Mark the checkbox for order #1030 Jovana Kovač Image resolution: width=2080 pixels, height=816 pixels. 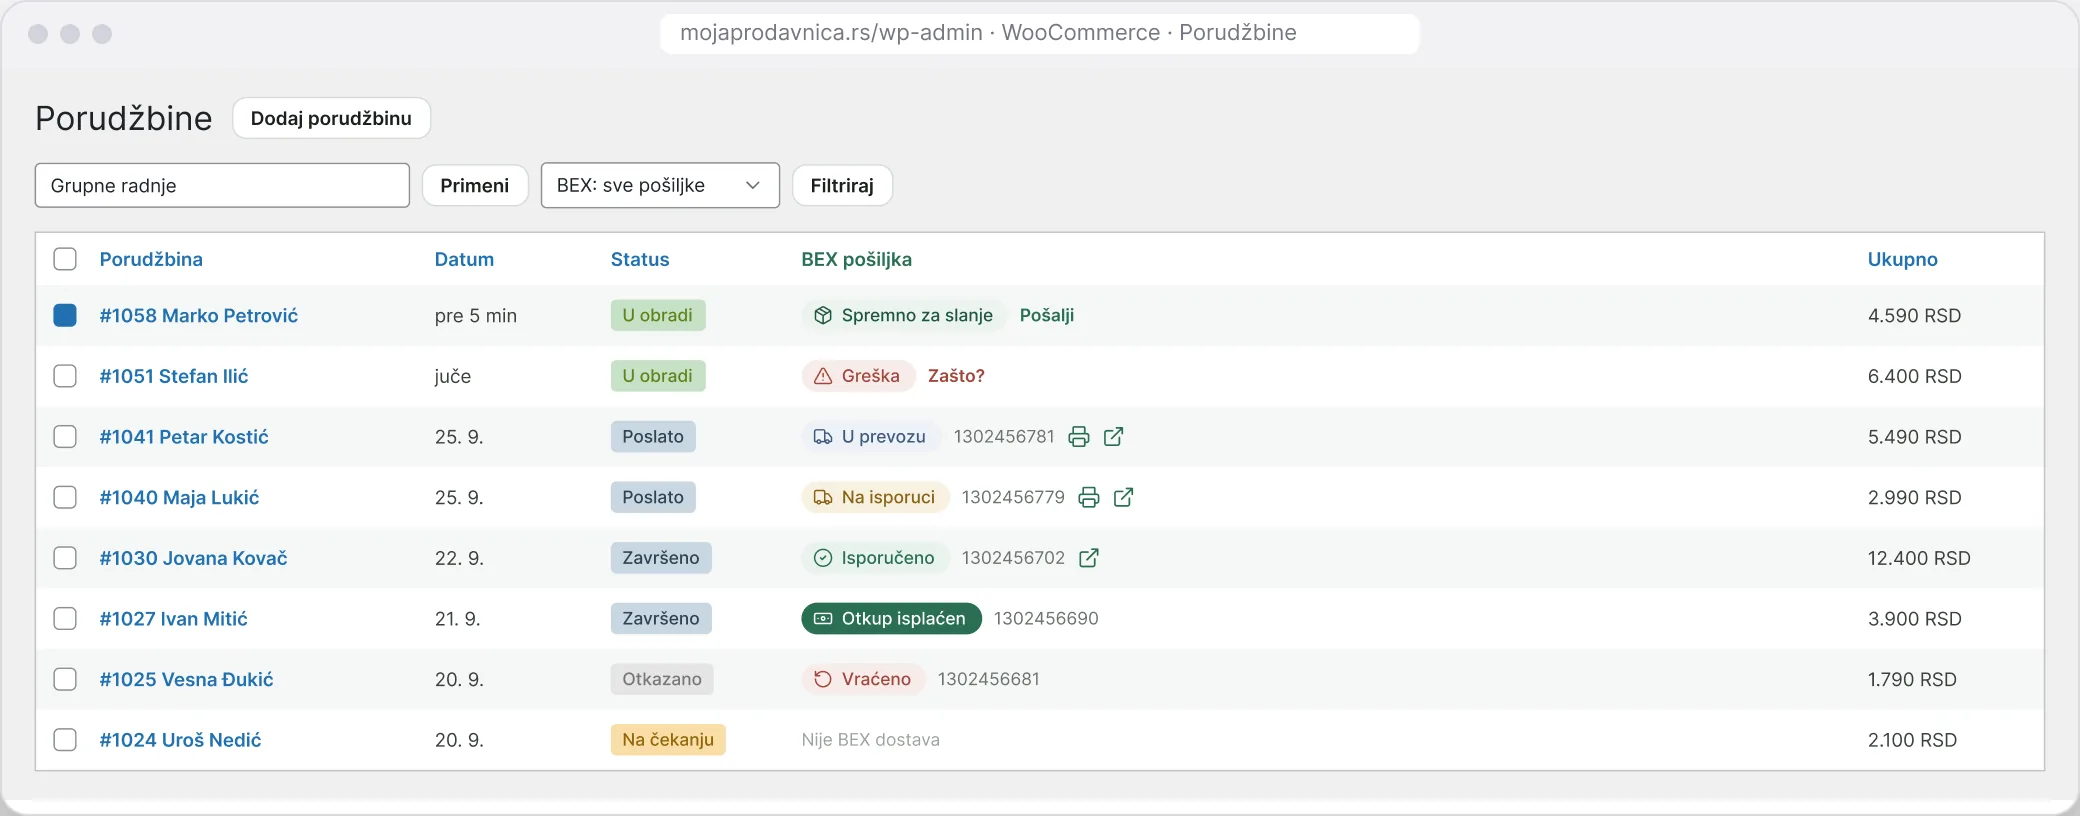tap(65, 558)
